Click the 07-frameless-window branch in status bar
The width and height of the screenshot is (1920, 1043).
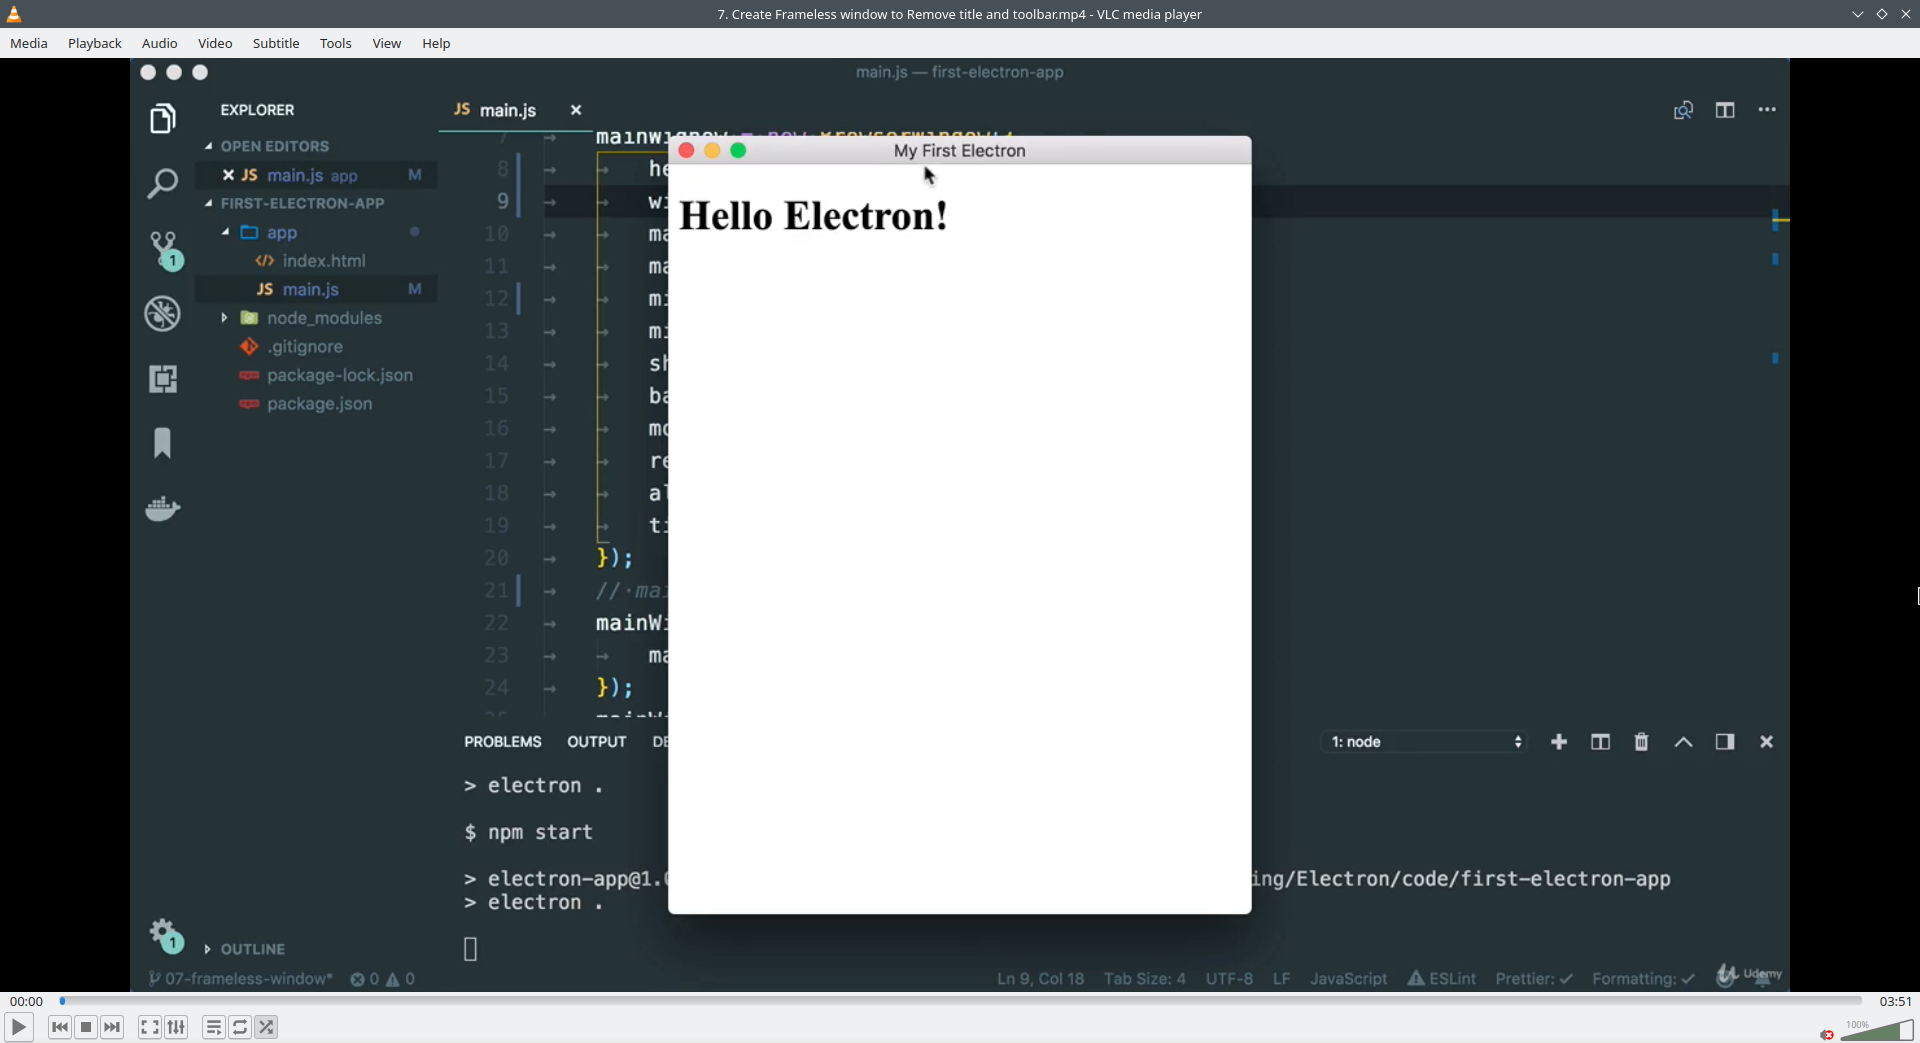click(241, 979)
